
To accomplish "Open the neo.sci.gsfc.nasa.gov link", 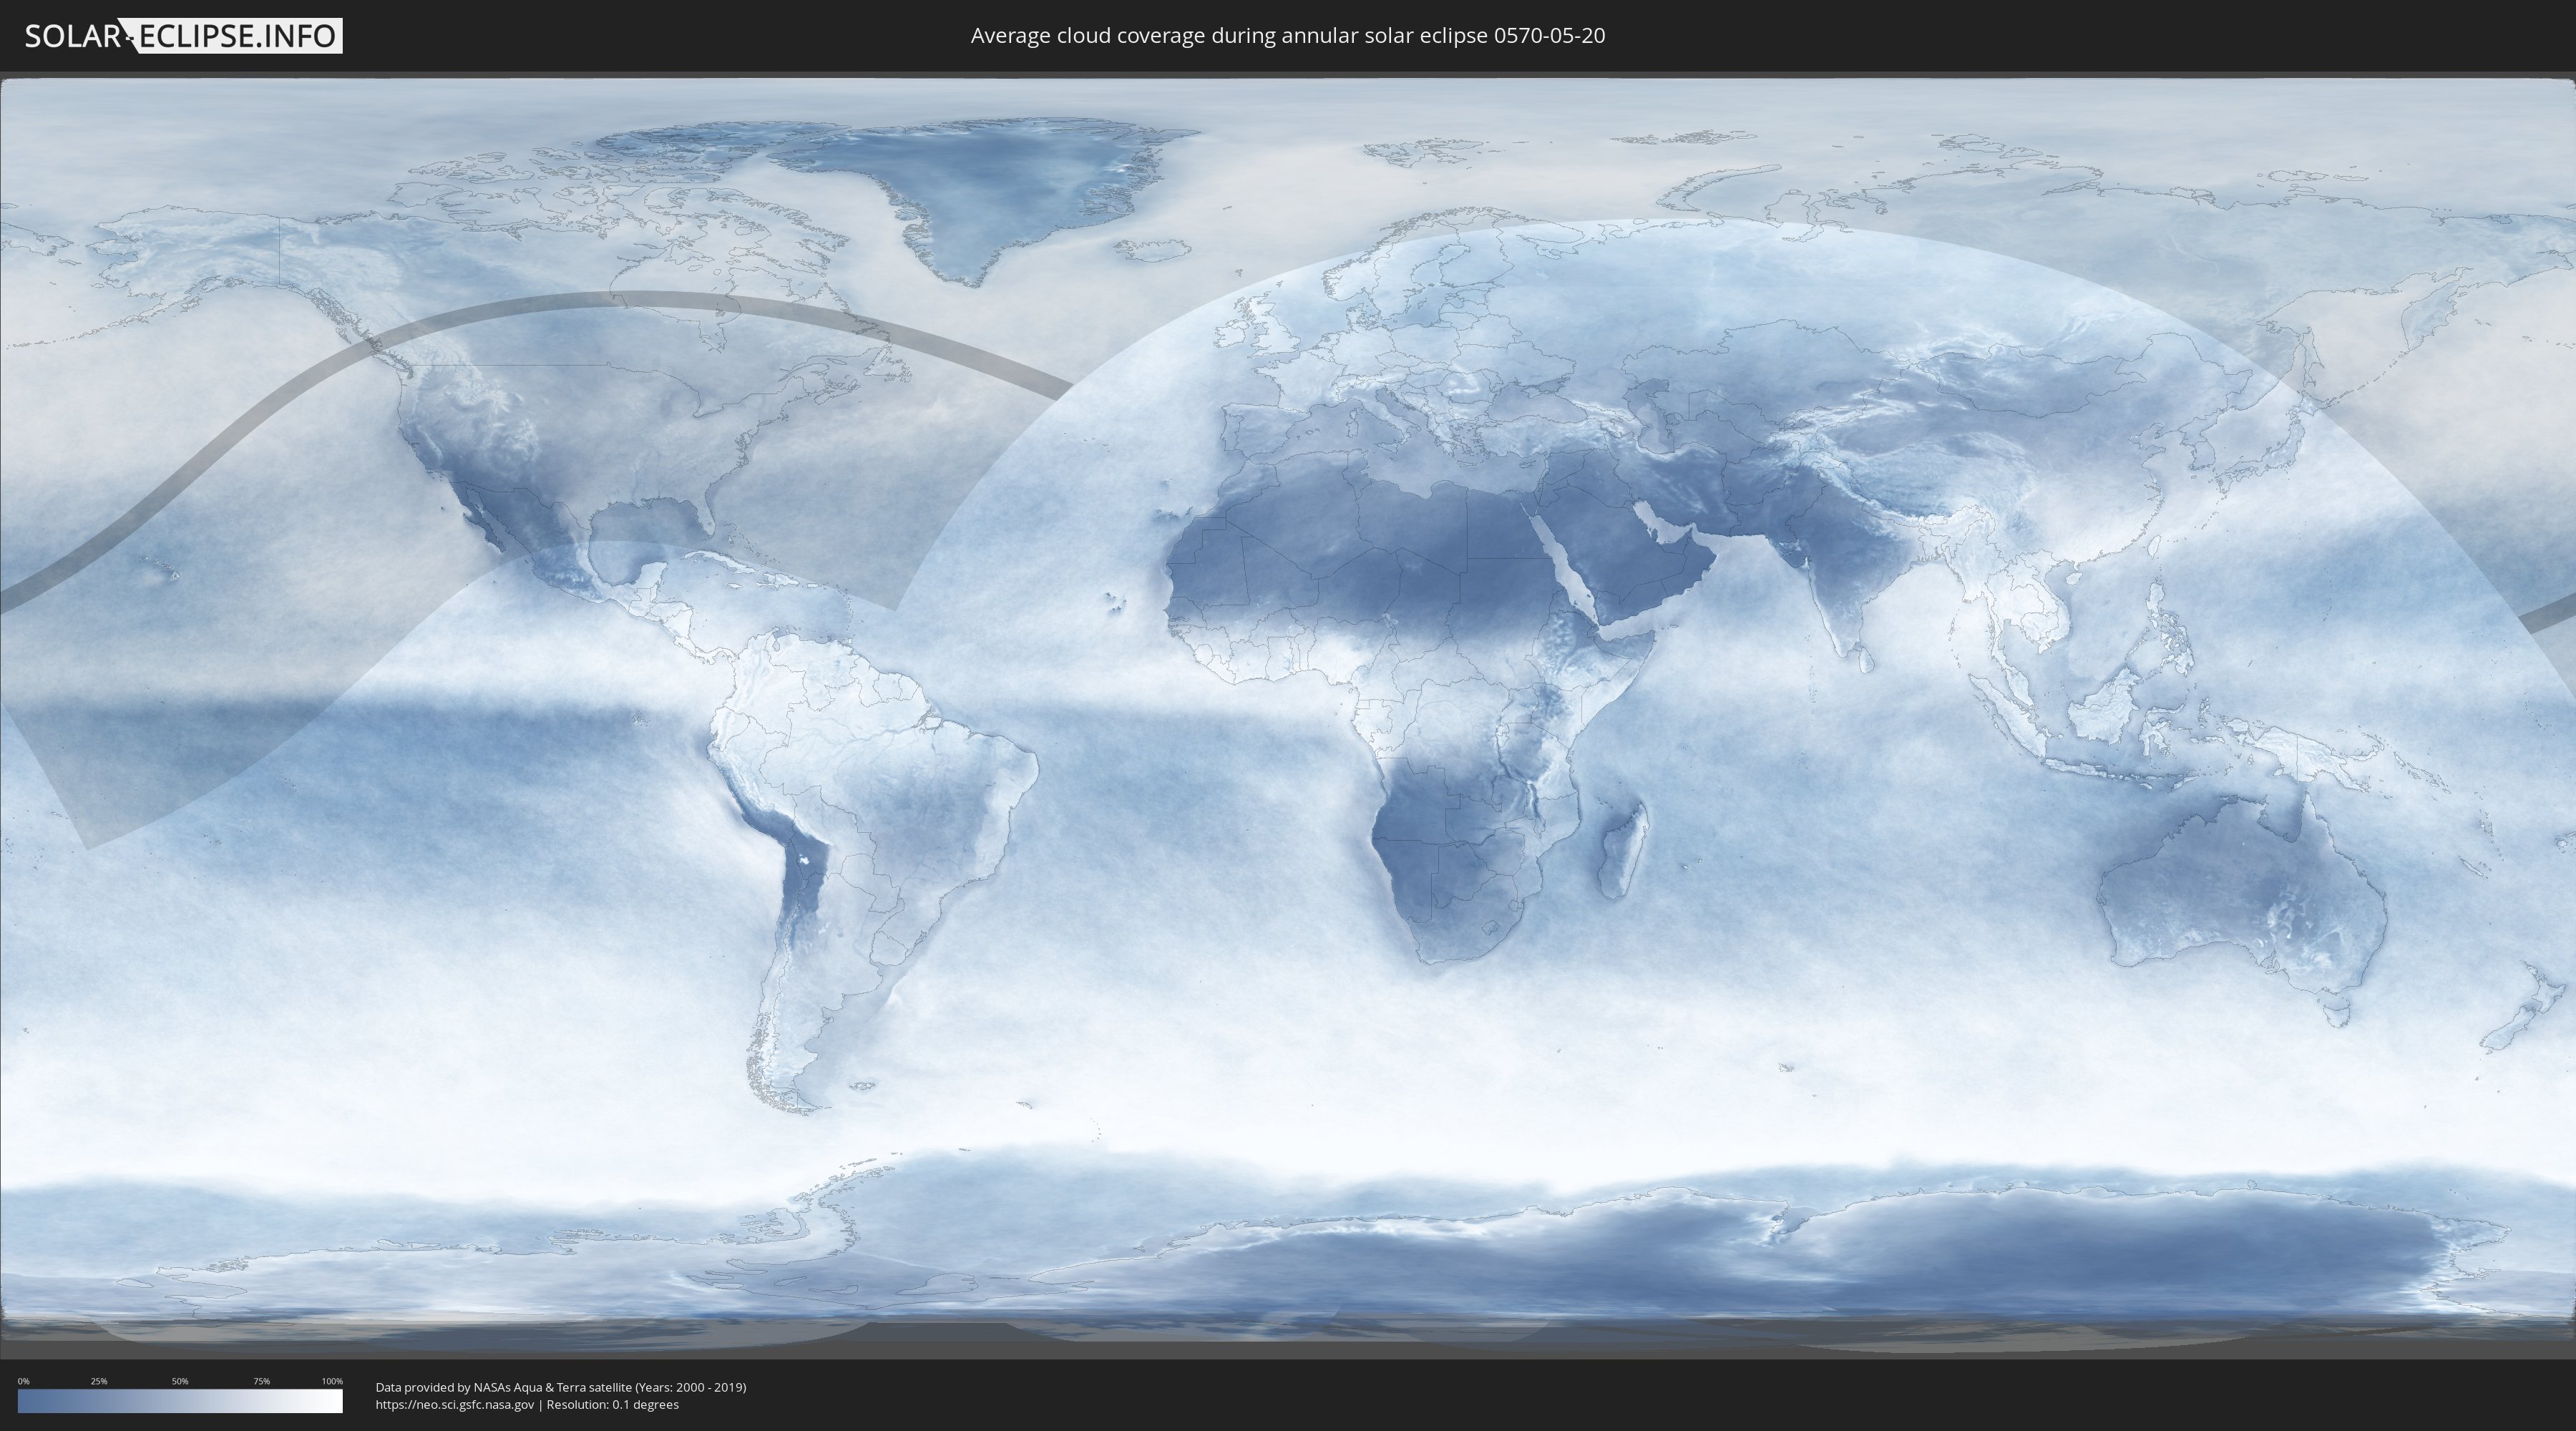I will tap(455, 1404).
